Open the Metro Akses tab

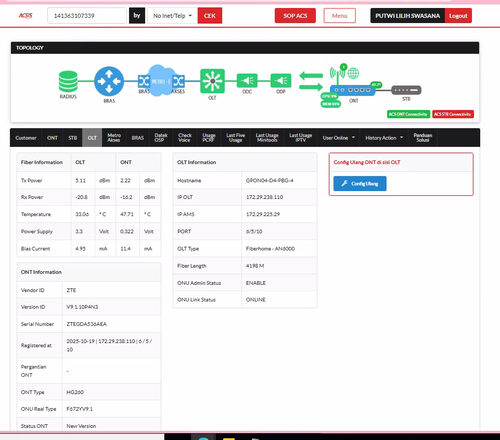click(x=114, y=138)
